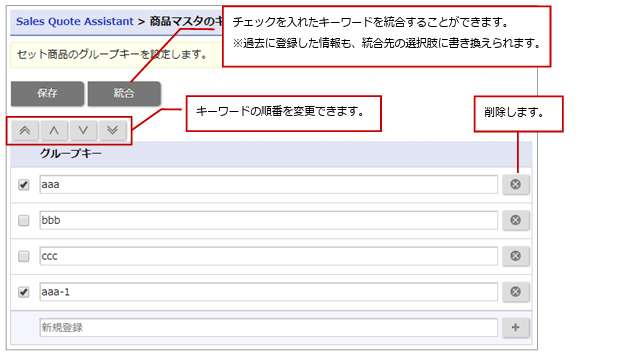The height and width of the screenshot is (362, 640).
Task: Edit the bbb group key text field
Action: pos(269,220)
